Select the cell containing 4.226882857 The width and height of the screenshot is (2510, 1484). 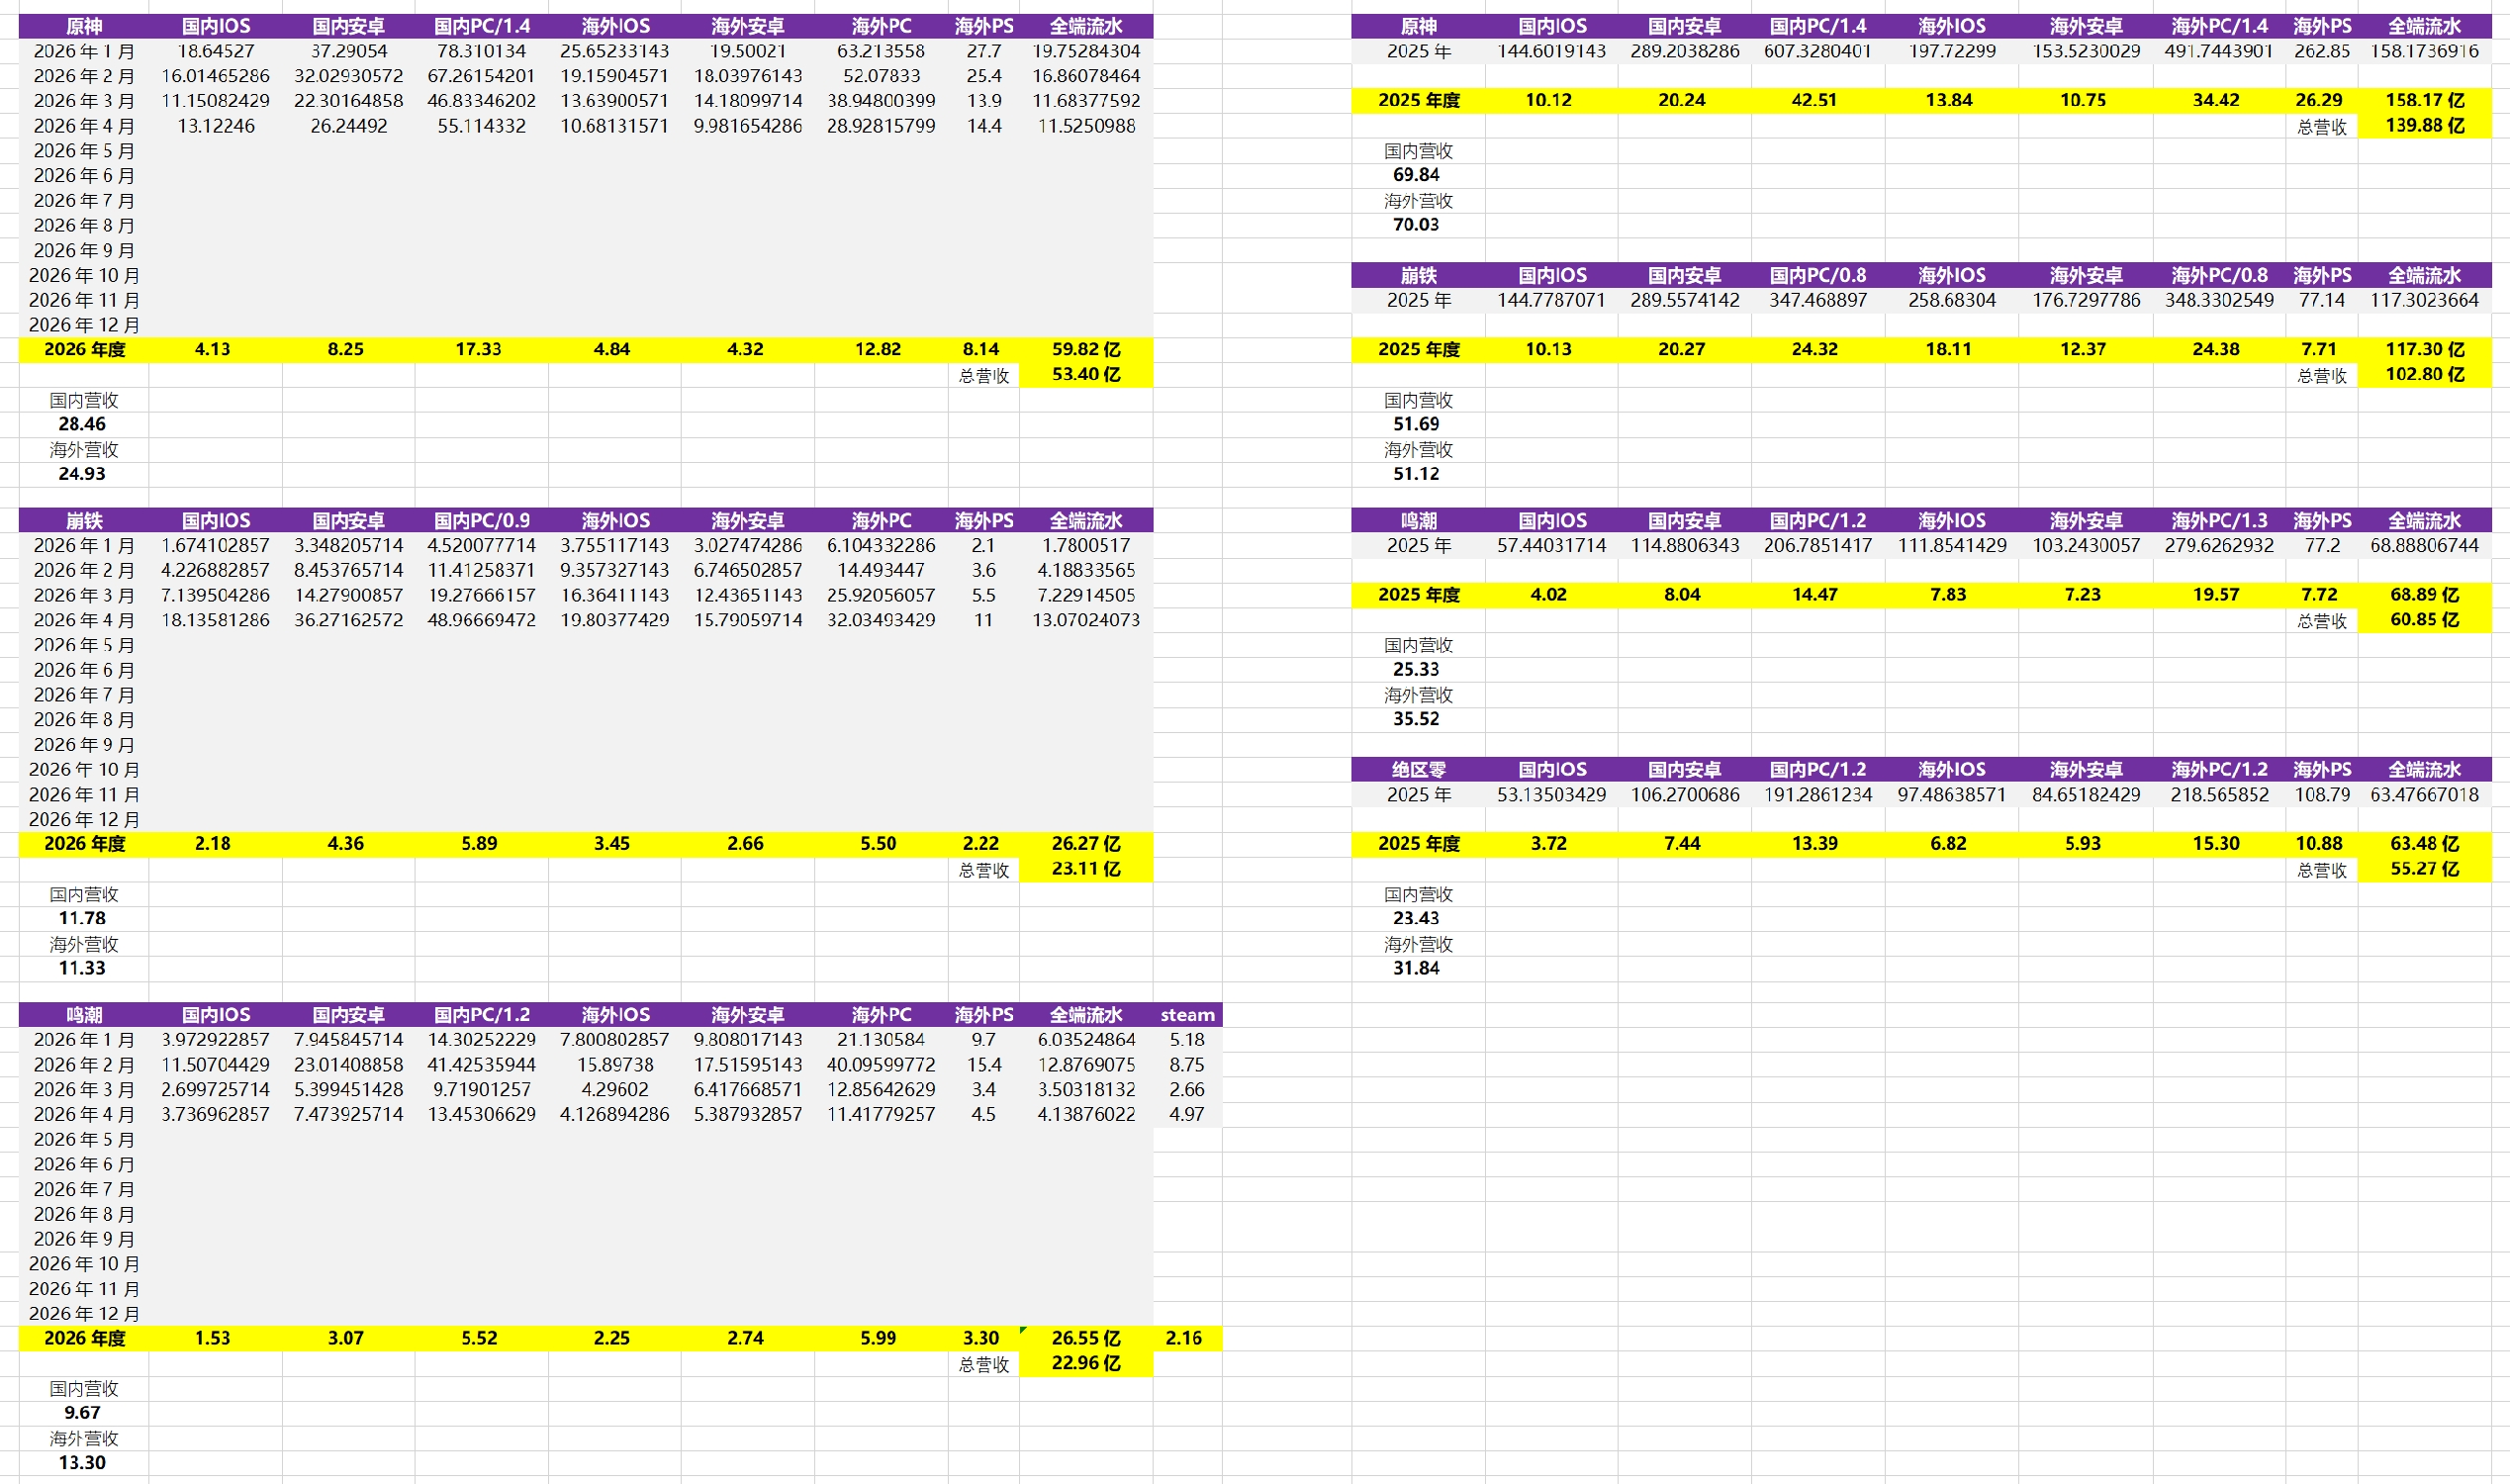[215, 570]
